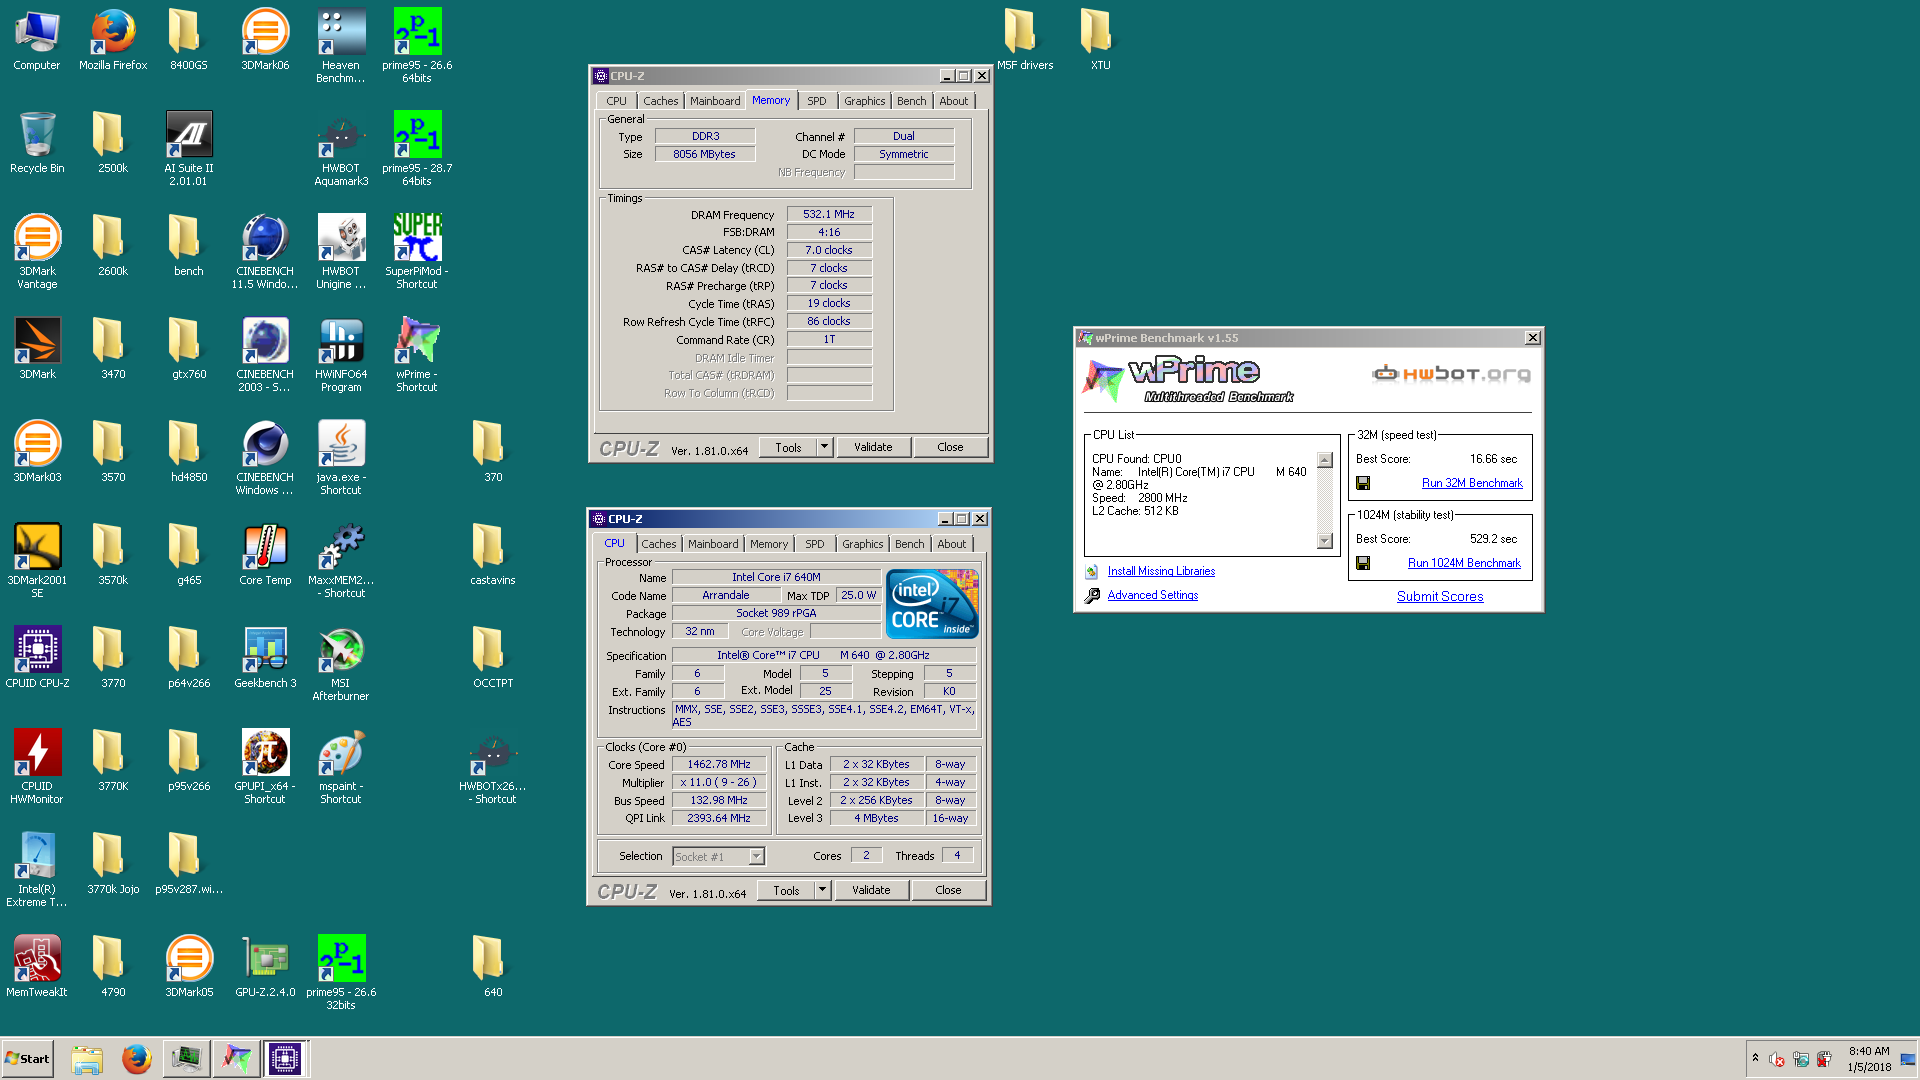Click DRAM Frequency value 532.1 MHz

[829, 214]
